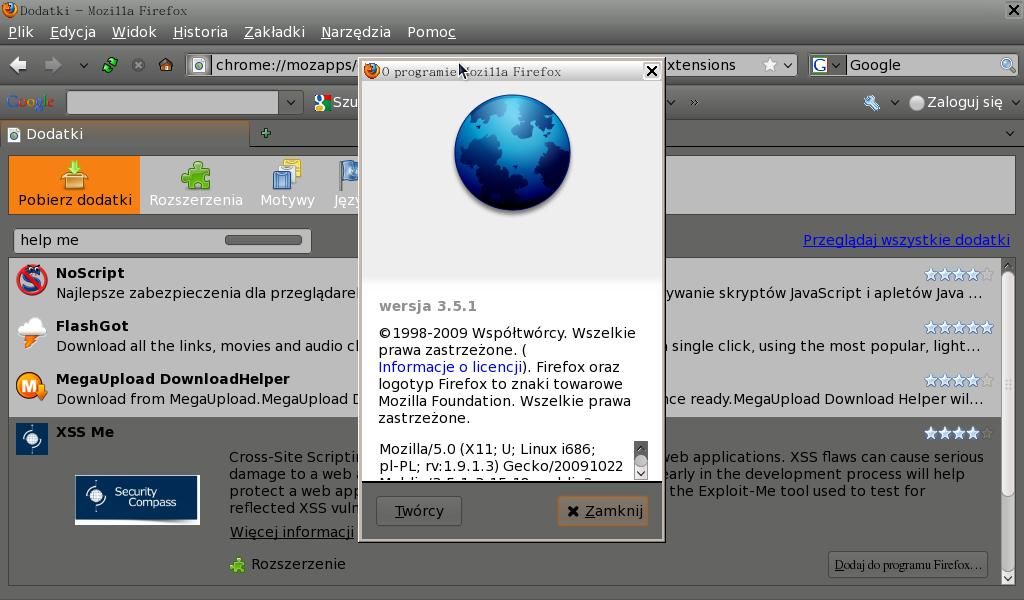
Task: Open Google Toolbar wrench settings icon
Action: coord(871,103)
